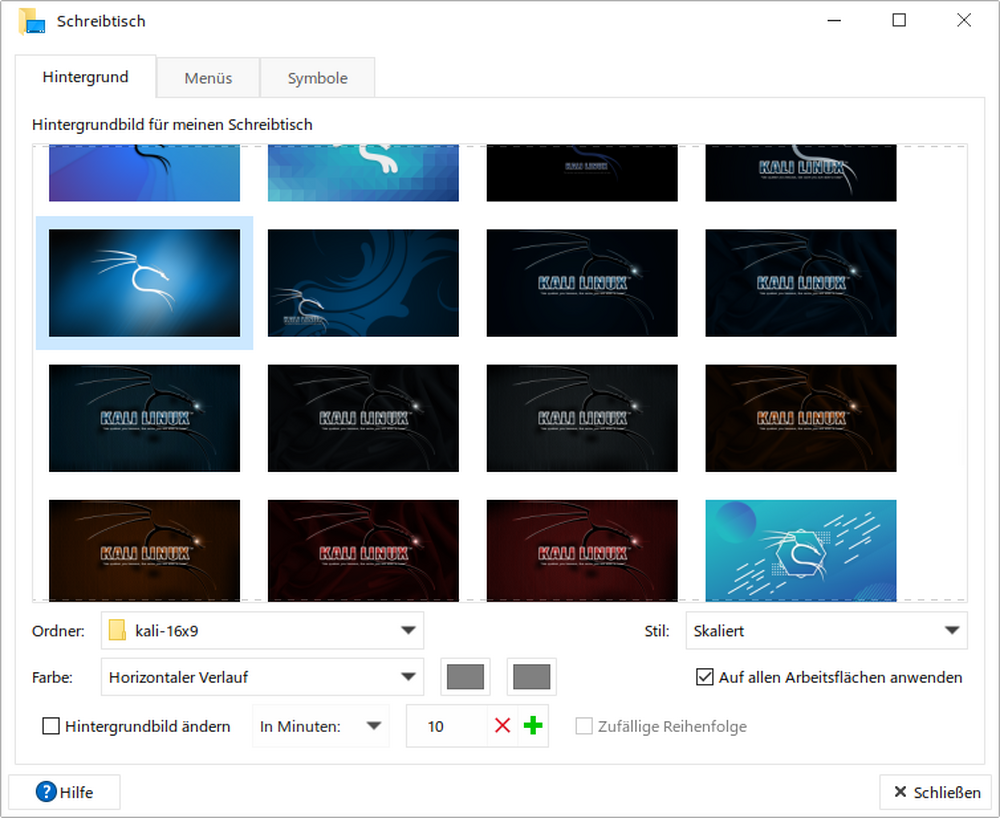The height and width of the screenshot is (818, 1000).
Task: Close the Schreibtisch window
Action: click(x=964, y=20)
